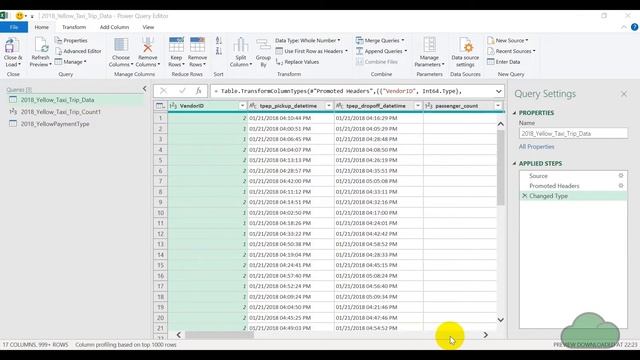Collapse the Queries pane
Screen dimensions: 640x360
[144, 89]
